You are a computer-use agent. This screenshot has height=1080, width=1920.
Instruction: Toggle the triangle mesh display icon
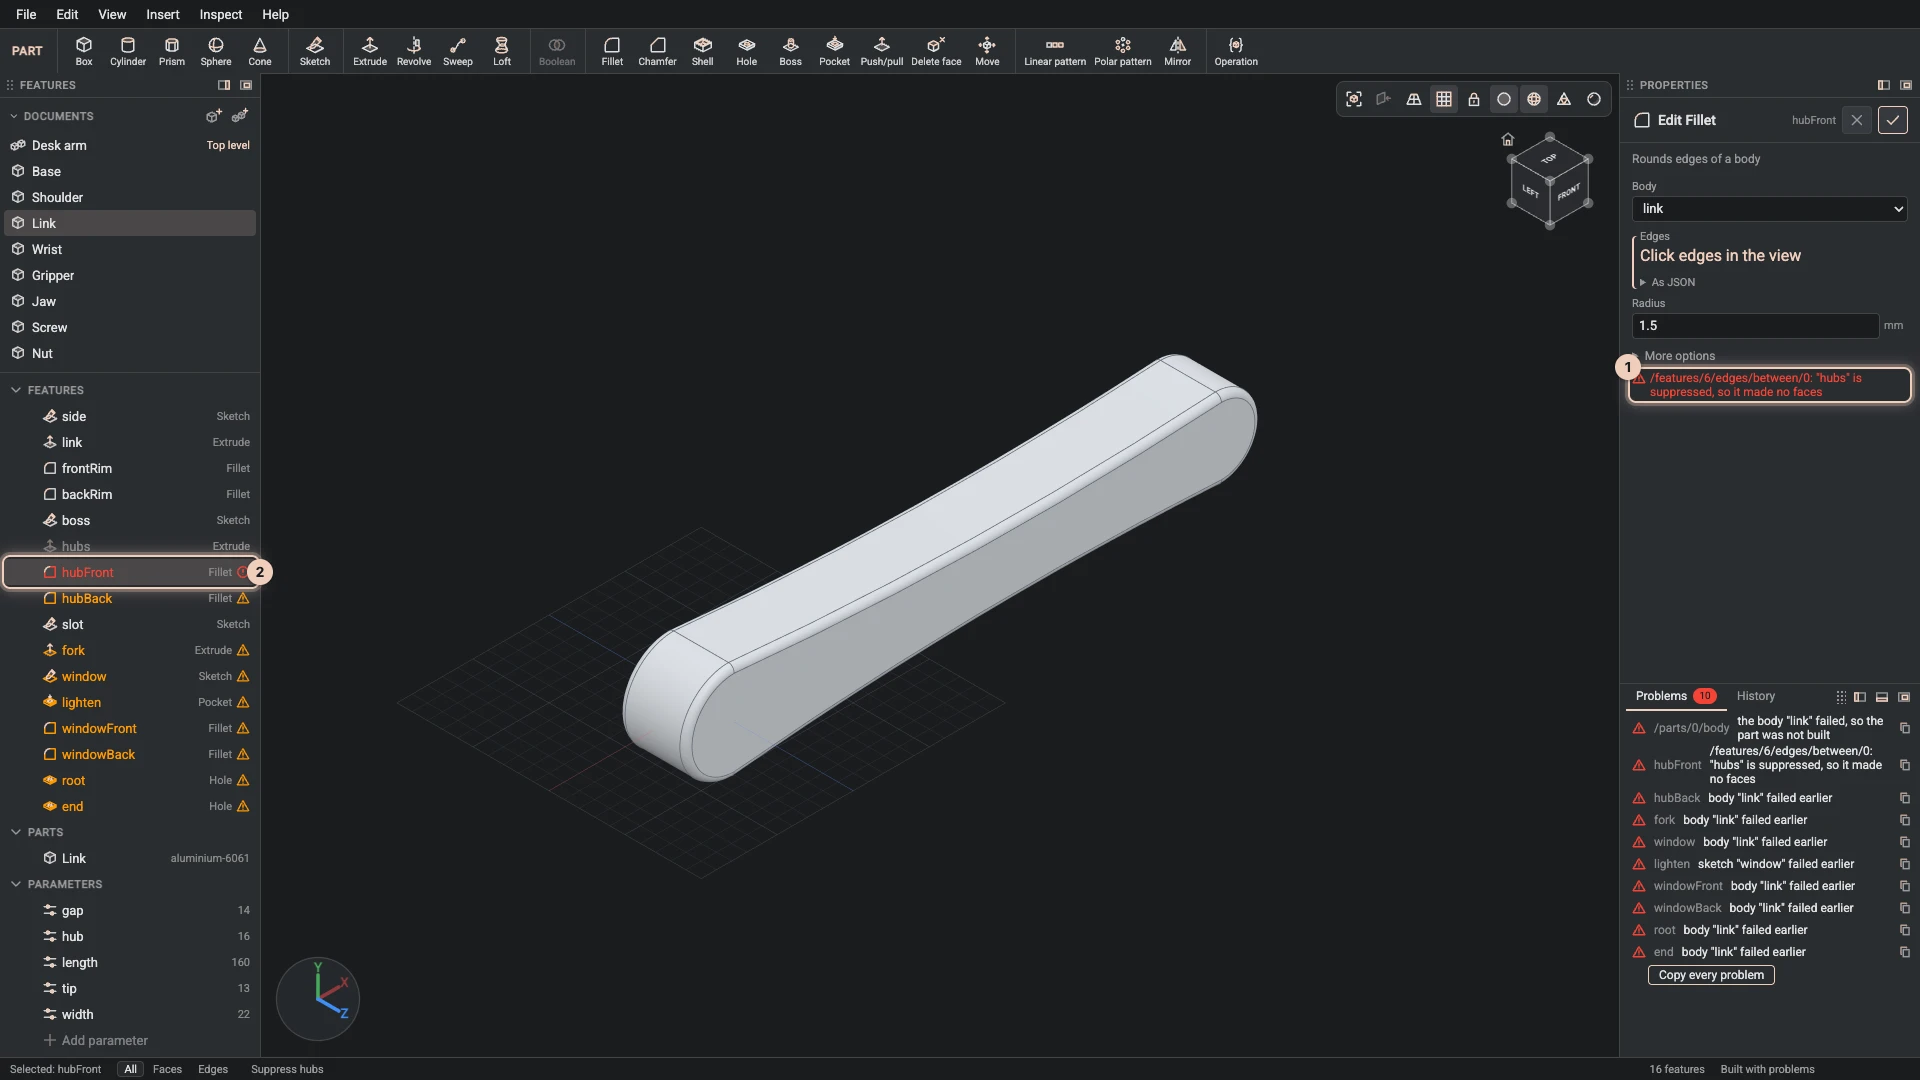1563,99
